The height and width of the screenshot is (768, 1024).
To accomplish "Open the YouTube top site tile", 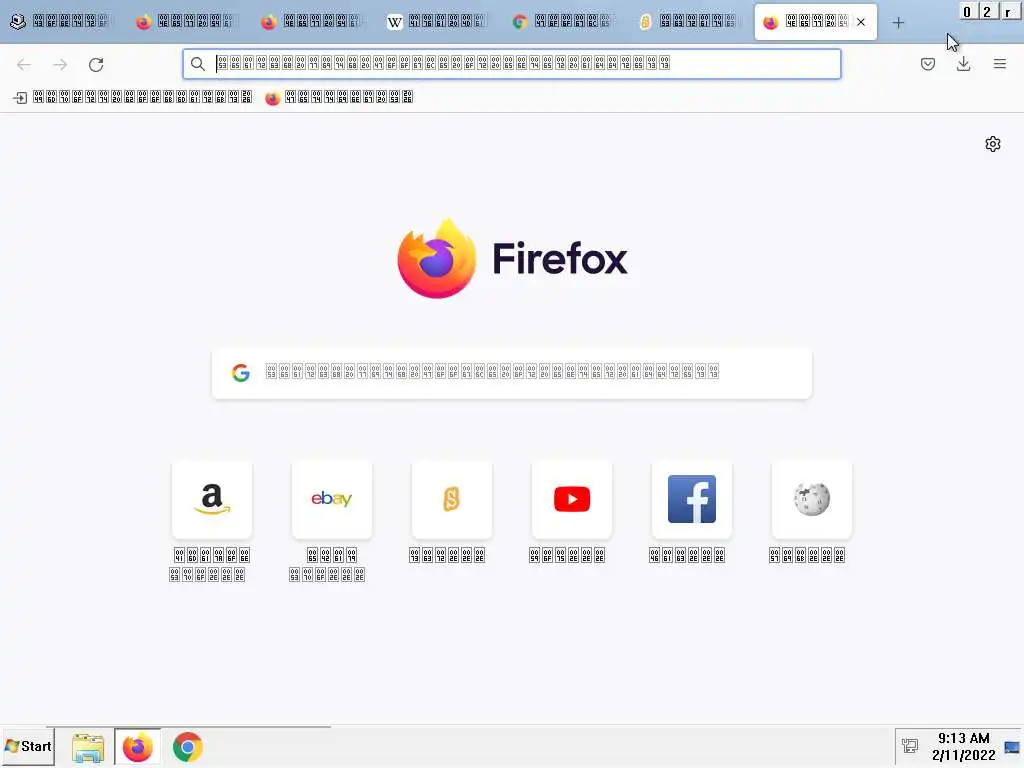I will coord(572,500).
